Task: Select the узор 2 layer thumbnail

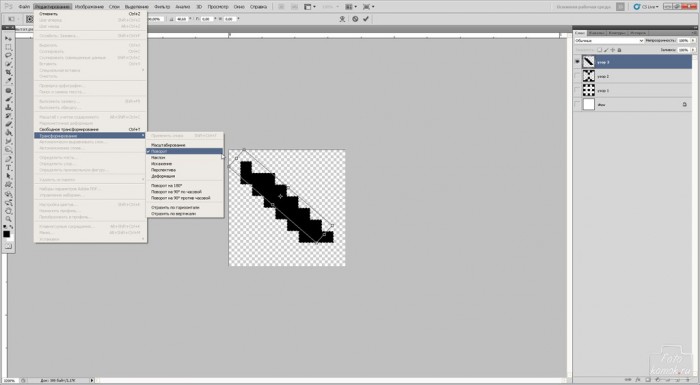Action: pyautogui.click(x=589, y=76)
